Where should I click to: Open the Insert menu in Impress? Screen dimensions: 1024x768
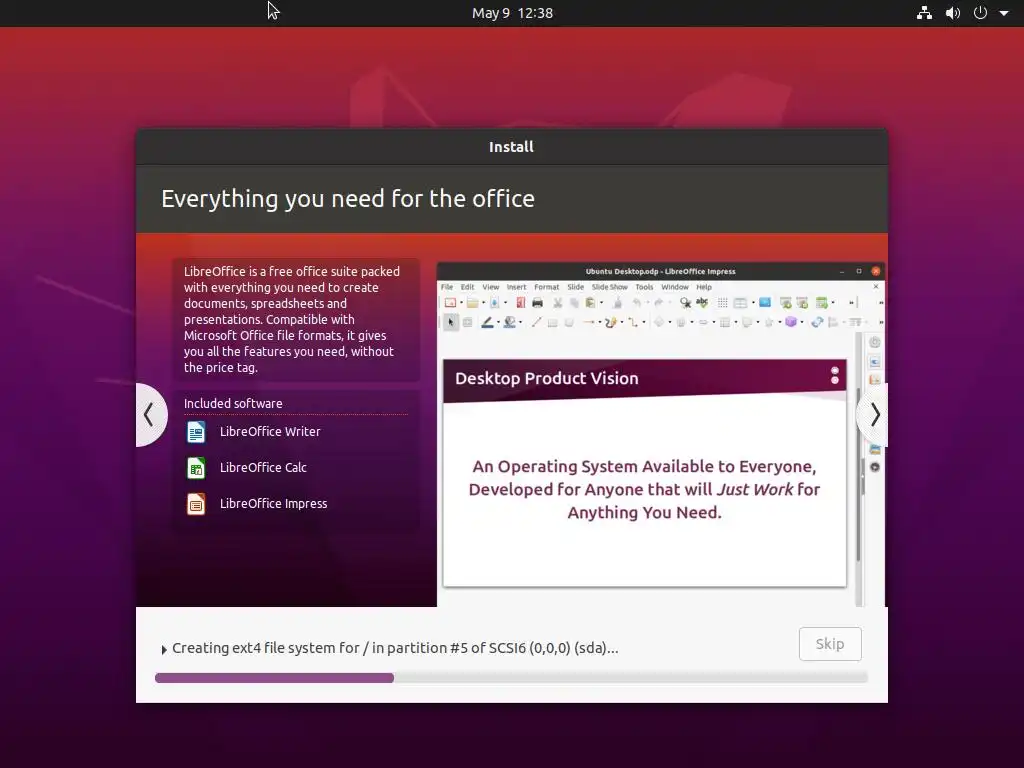click(516, 287)
